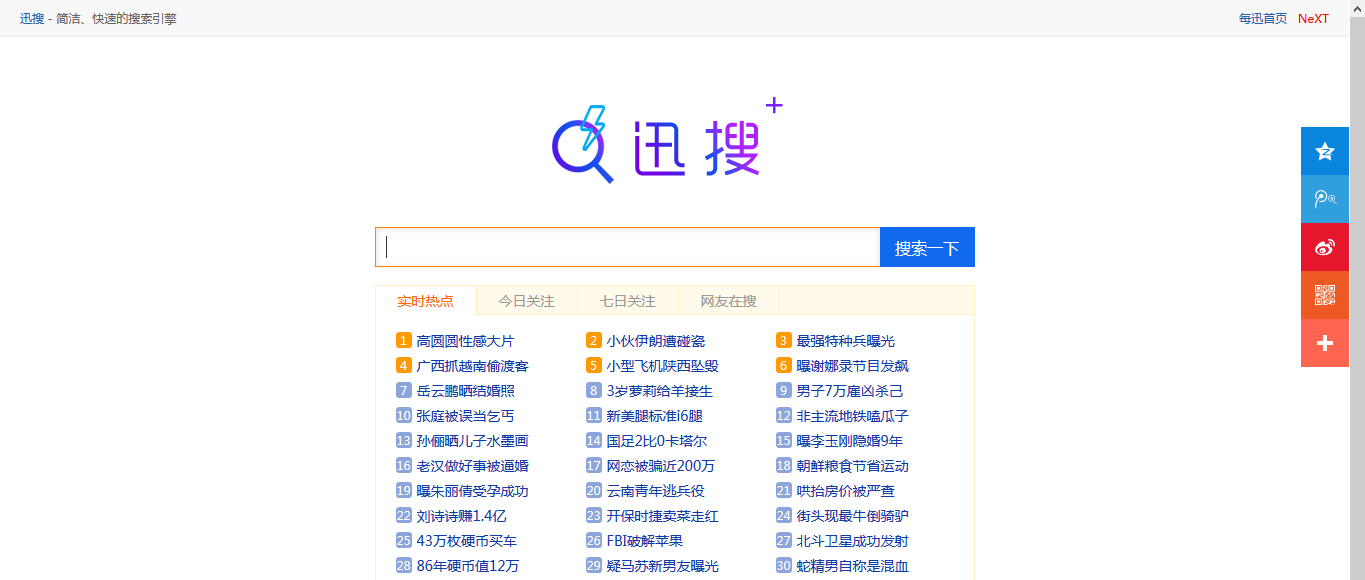Switch to the 今日关注 tab
The width and height of the screenshot is (1365, 580).
(x=525, y=300)
